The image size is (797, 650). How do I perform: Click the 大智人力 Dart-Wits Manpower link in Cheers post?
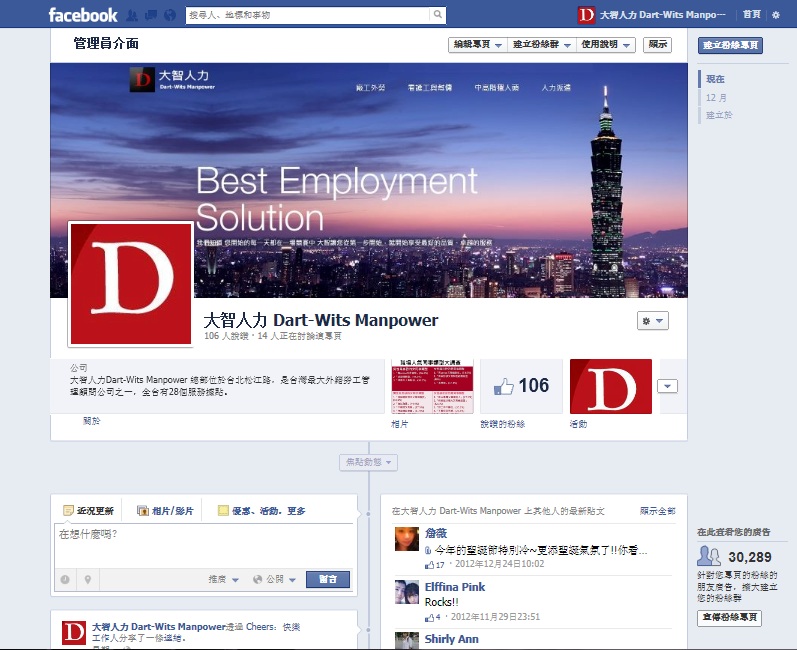[158, 627]
